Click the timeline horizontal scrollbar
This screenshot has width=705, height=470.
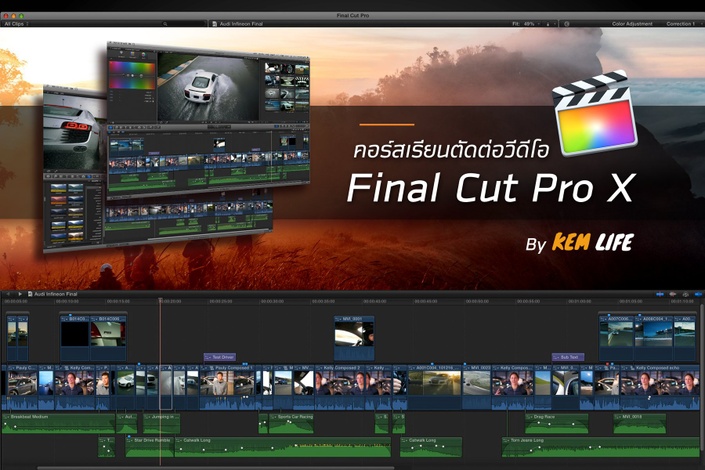tap(216, 468)
